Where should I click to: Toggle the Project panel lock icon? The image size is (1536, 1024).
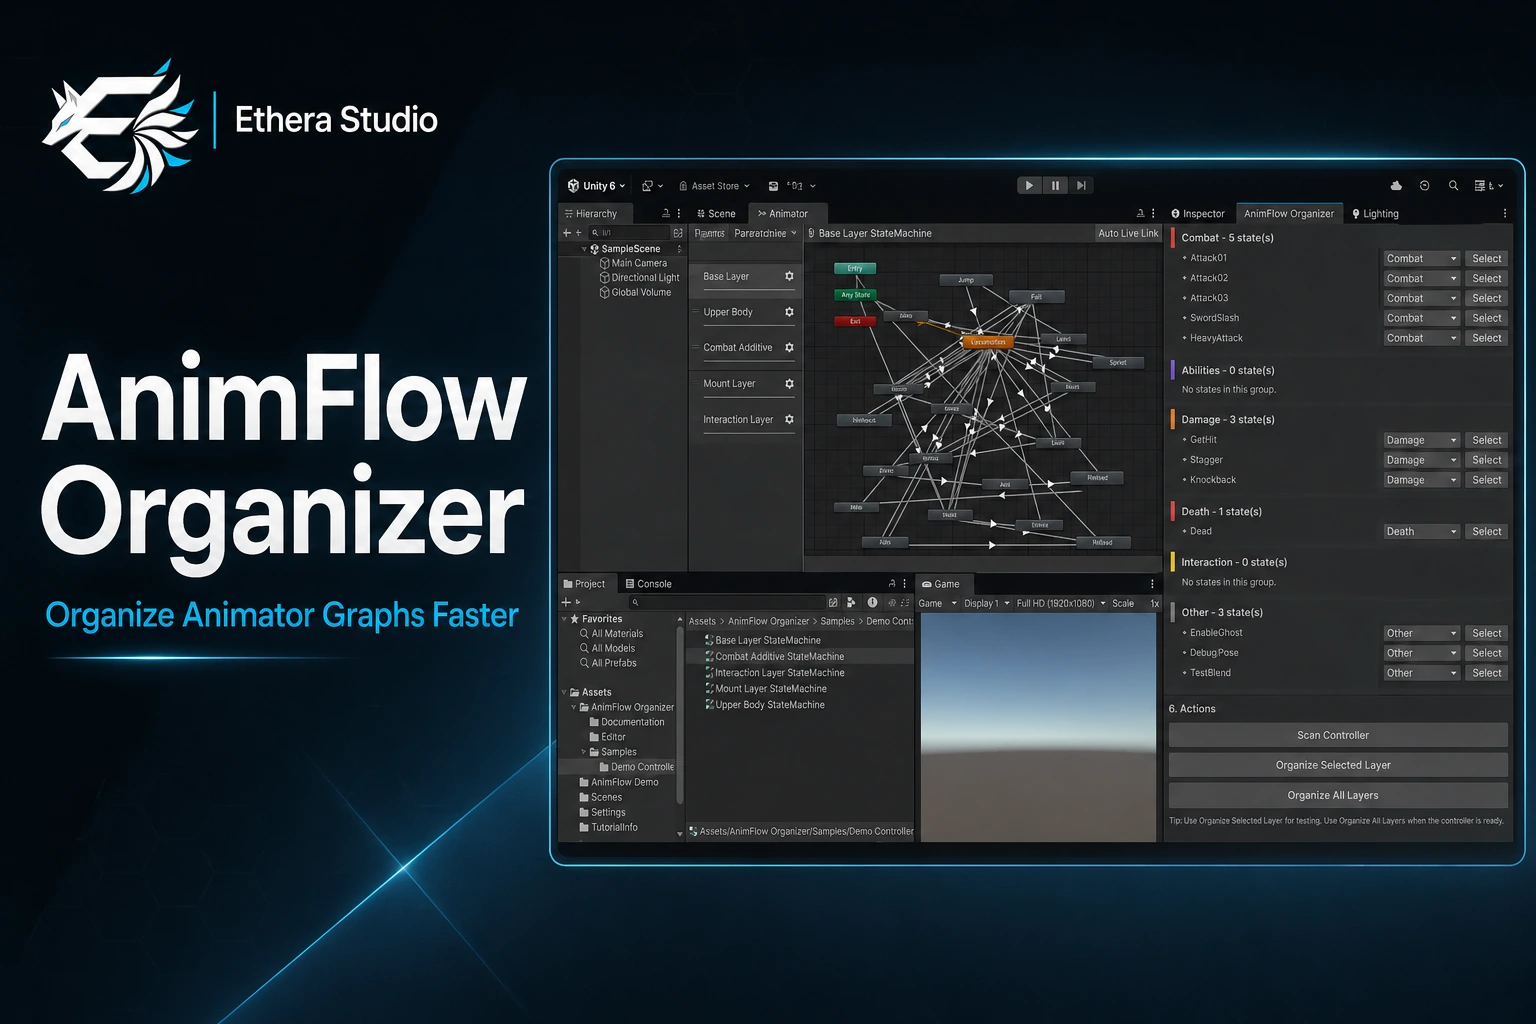tap(892, 584)
